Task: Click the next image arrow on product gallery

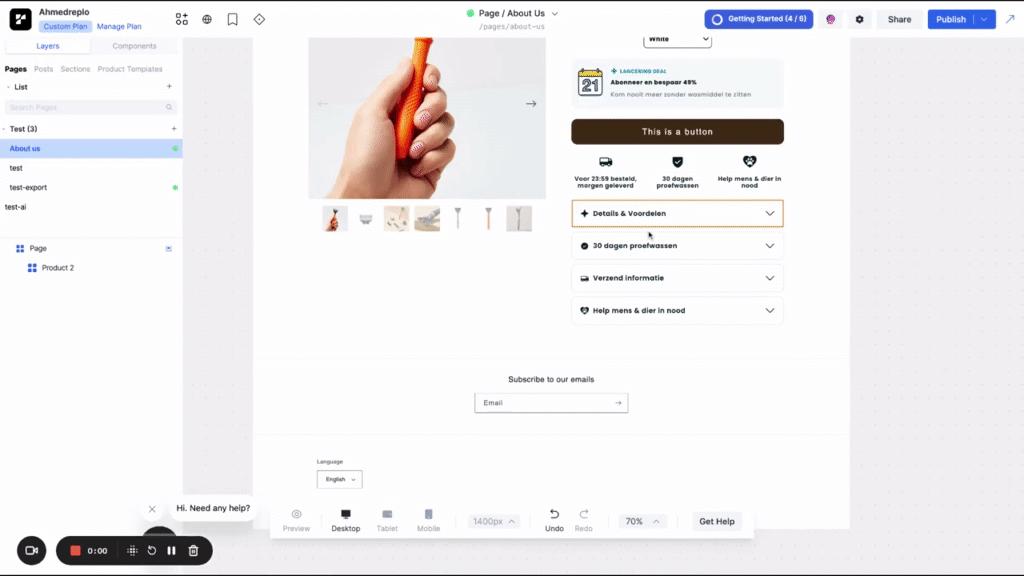Action: [x=531, y=104]
